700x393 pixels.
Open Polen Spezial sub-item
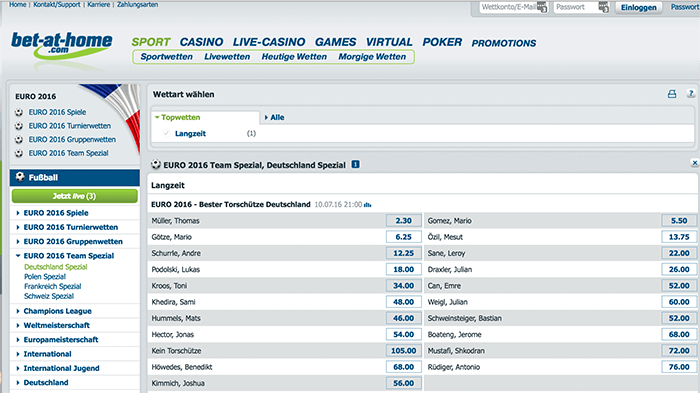pyautogui.click(x=45, y=277)
